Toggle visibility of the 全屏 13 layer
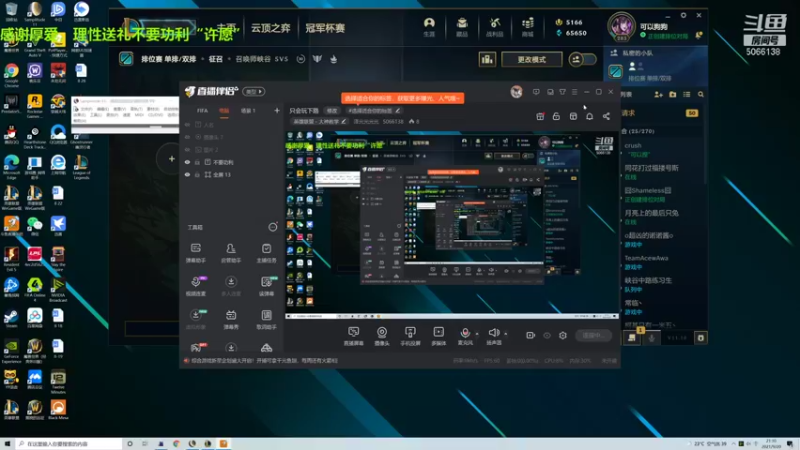Screen dimensions: 800x450 187,174
